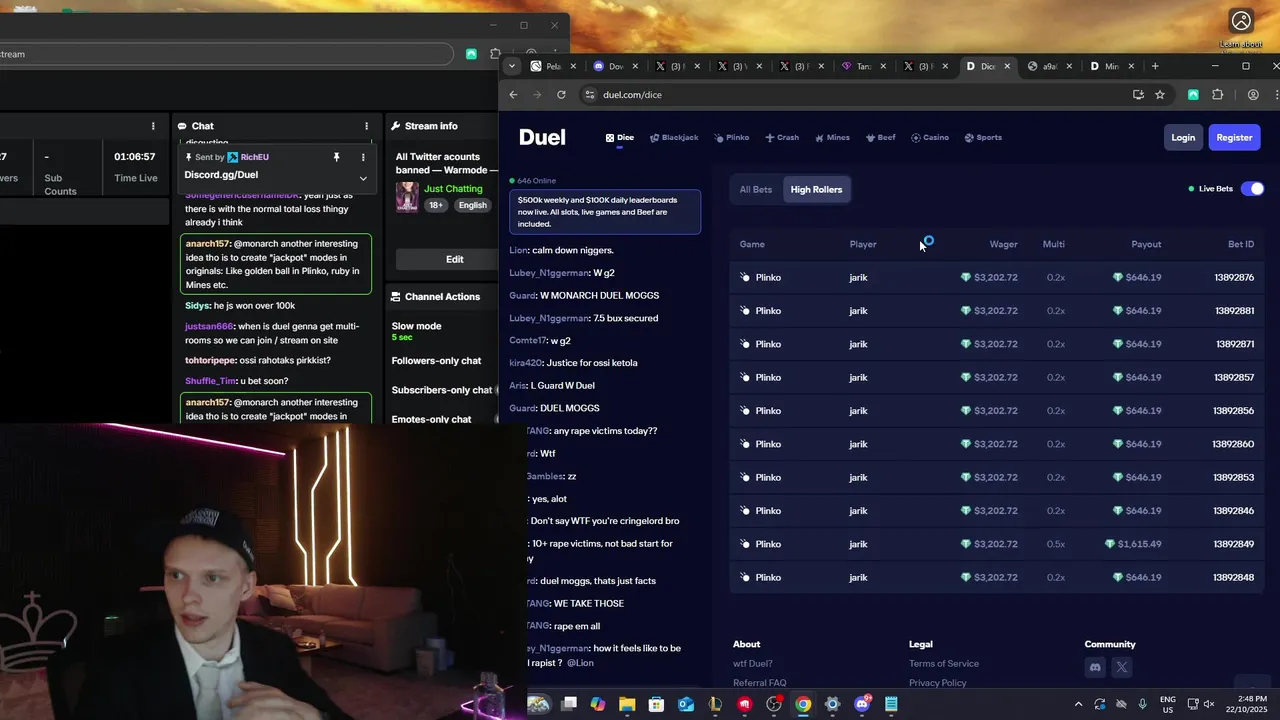Screen dimensions: 1280x720
Task: Click the Bet ID 13892848 row
Action: pos(996,578)
